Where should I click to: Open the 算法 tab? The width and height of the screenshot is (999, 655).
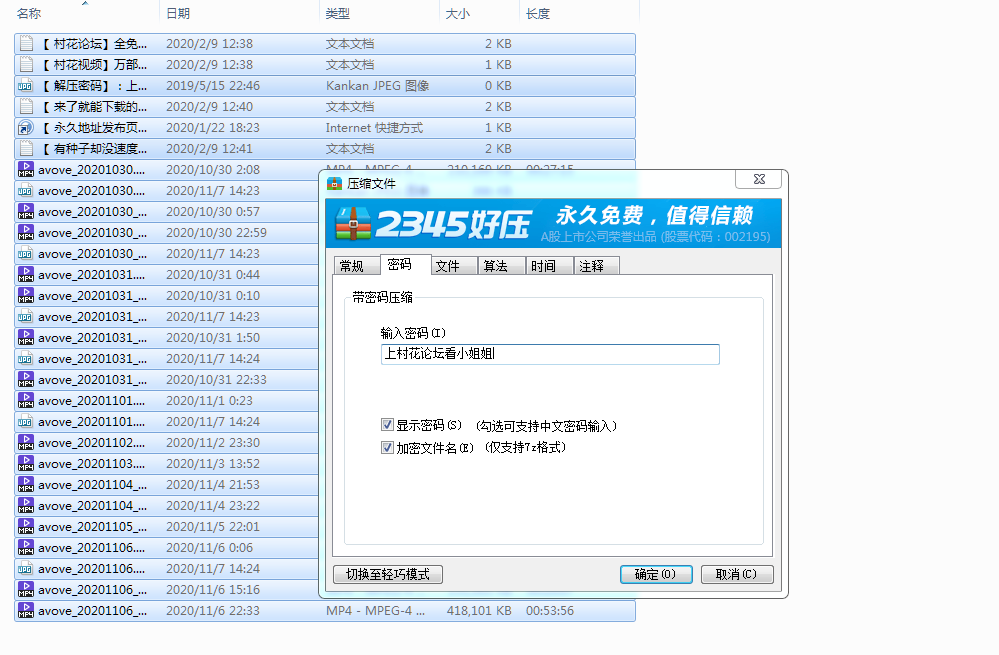(496, 266)
